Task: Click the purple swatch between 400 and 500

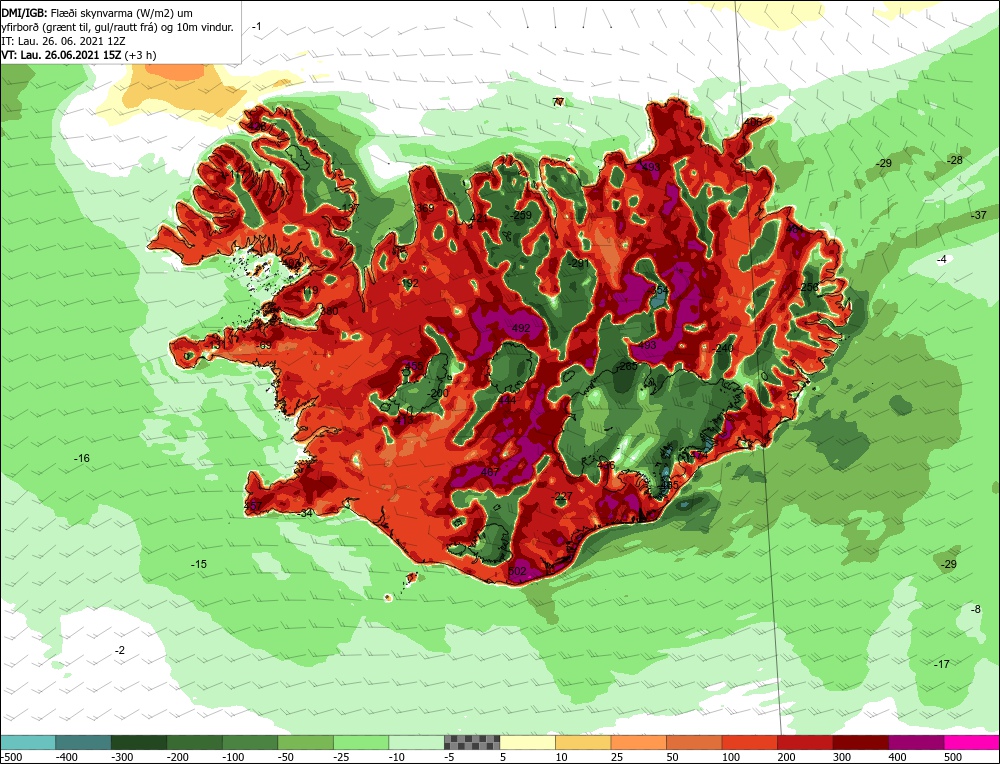Action: (x=915, y=742)
